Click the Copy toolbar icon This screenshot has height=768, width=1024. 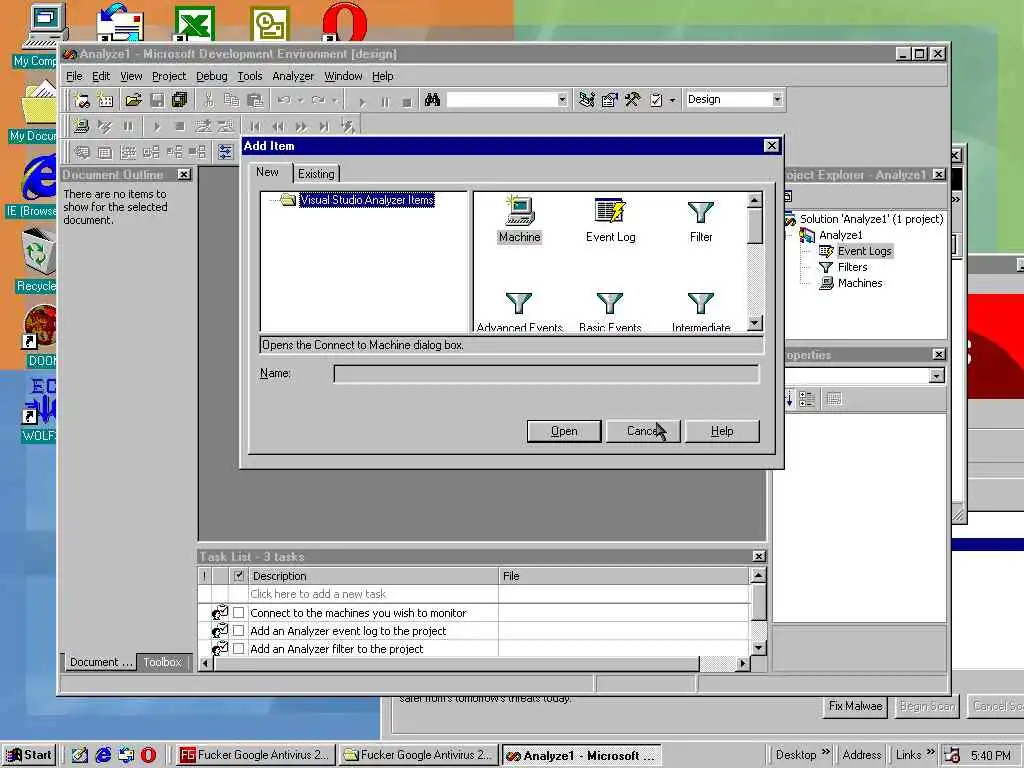pyautogui.click(x=232, y=100)
